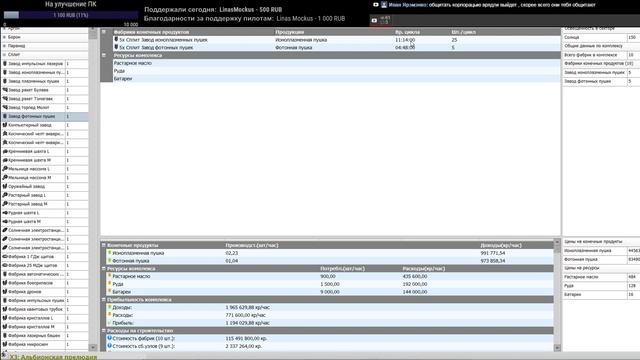
Task: Click the income value 991 771,54
Action: click(493, 253)
